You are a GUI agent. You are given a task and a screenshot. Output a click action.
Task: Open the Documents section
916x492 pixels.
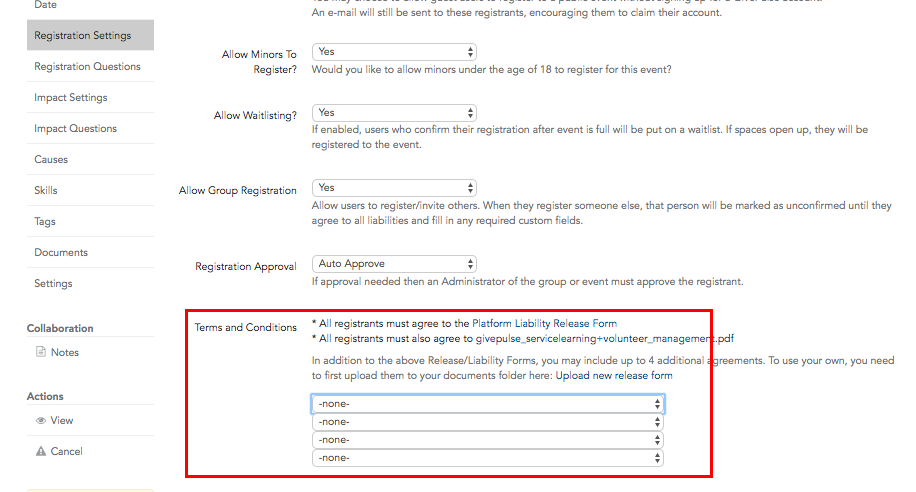tap(91, 252)
